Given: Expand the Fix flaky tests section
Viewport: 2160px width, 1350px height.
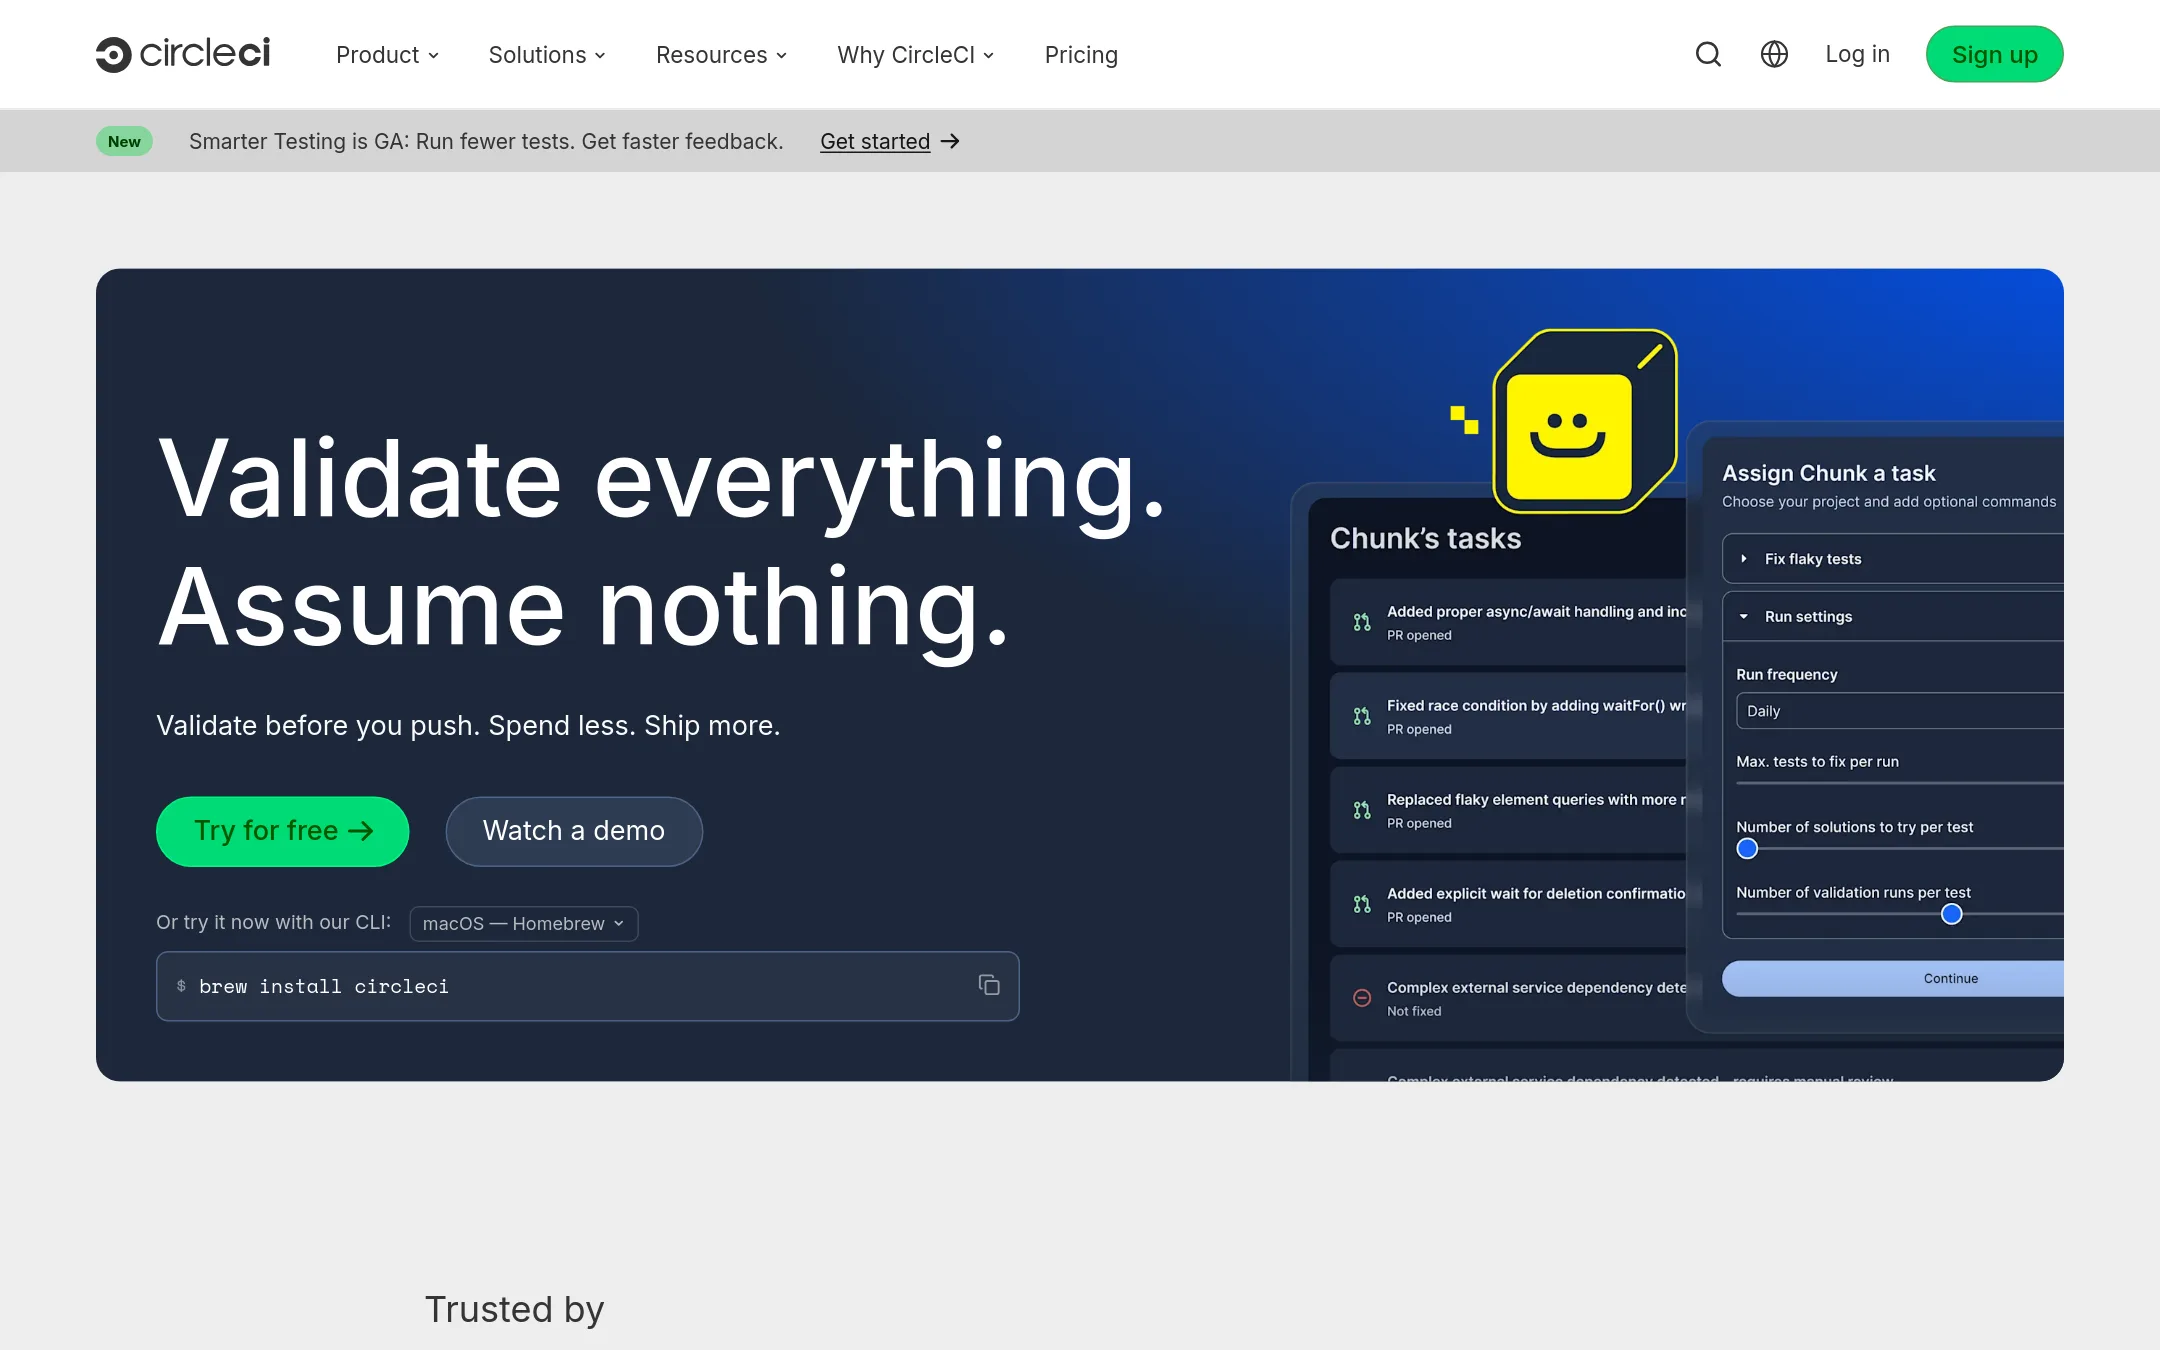Looking at the screenshot, I should tap(1893, 559).
